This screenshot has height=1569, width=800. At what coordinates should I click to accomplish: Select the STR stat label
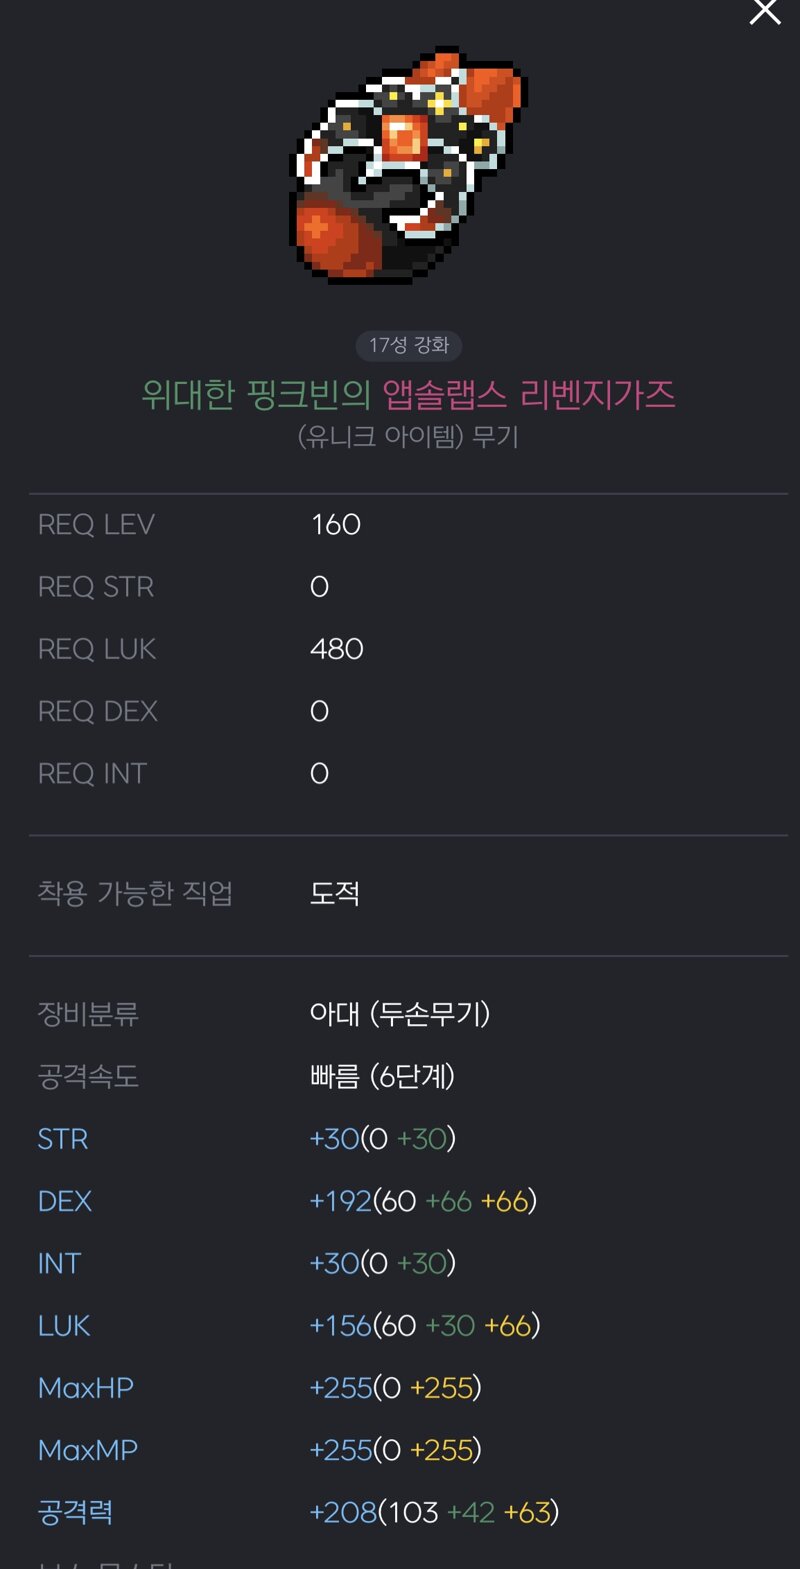[x=63, y=1139]
